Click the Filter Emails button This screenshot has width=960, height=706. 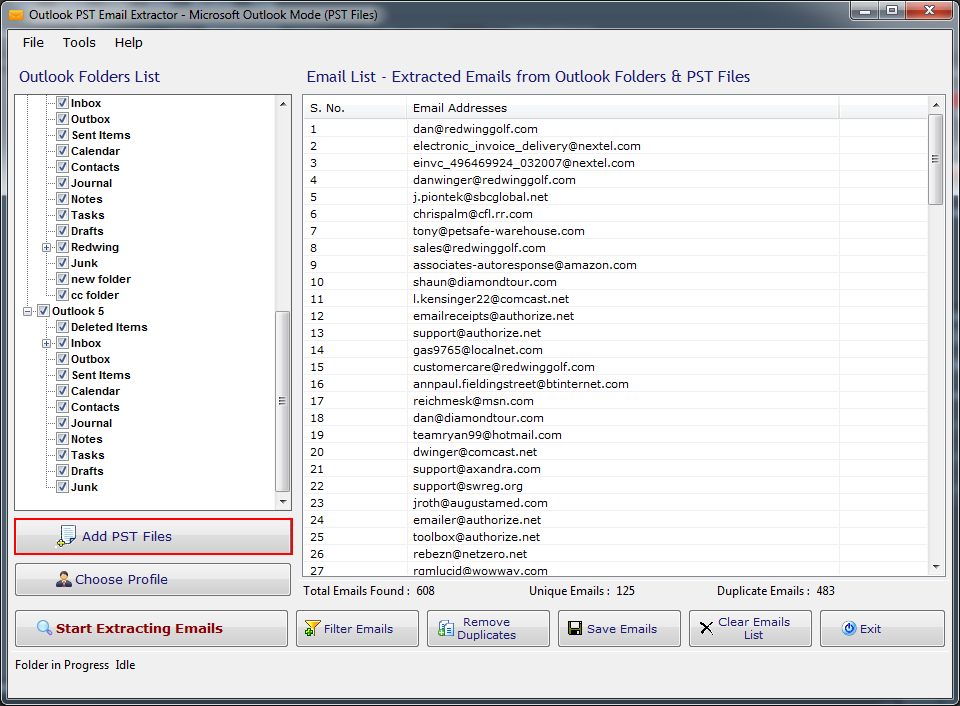pyautogui.click(x=358, y=628)
